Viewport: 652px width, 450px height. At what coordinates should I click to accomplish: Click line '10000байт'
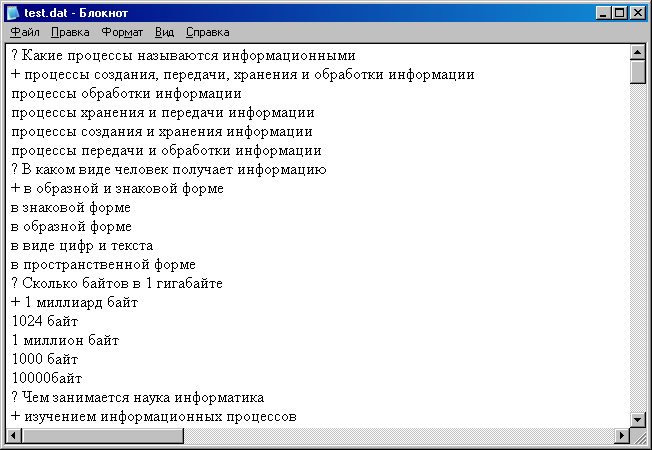(47, 378)
